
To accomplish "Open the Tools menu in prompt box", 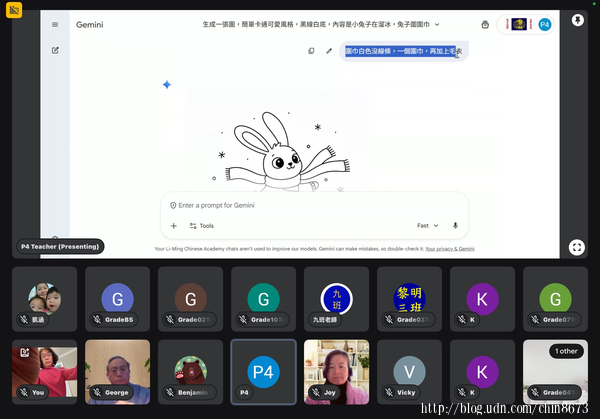I will coord(201,226).
